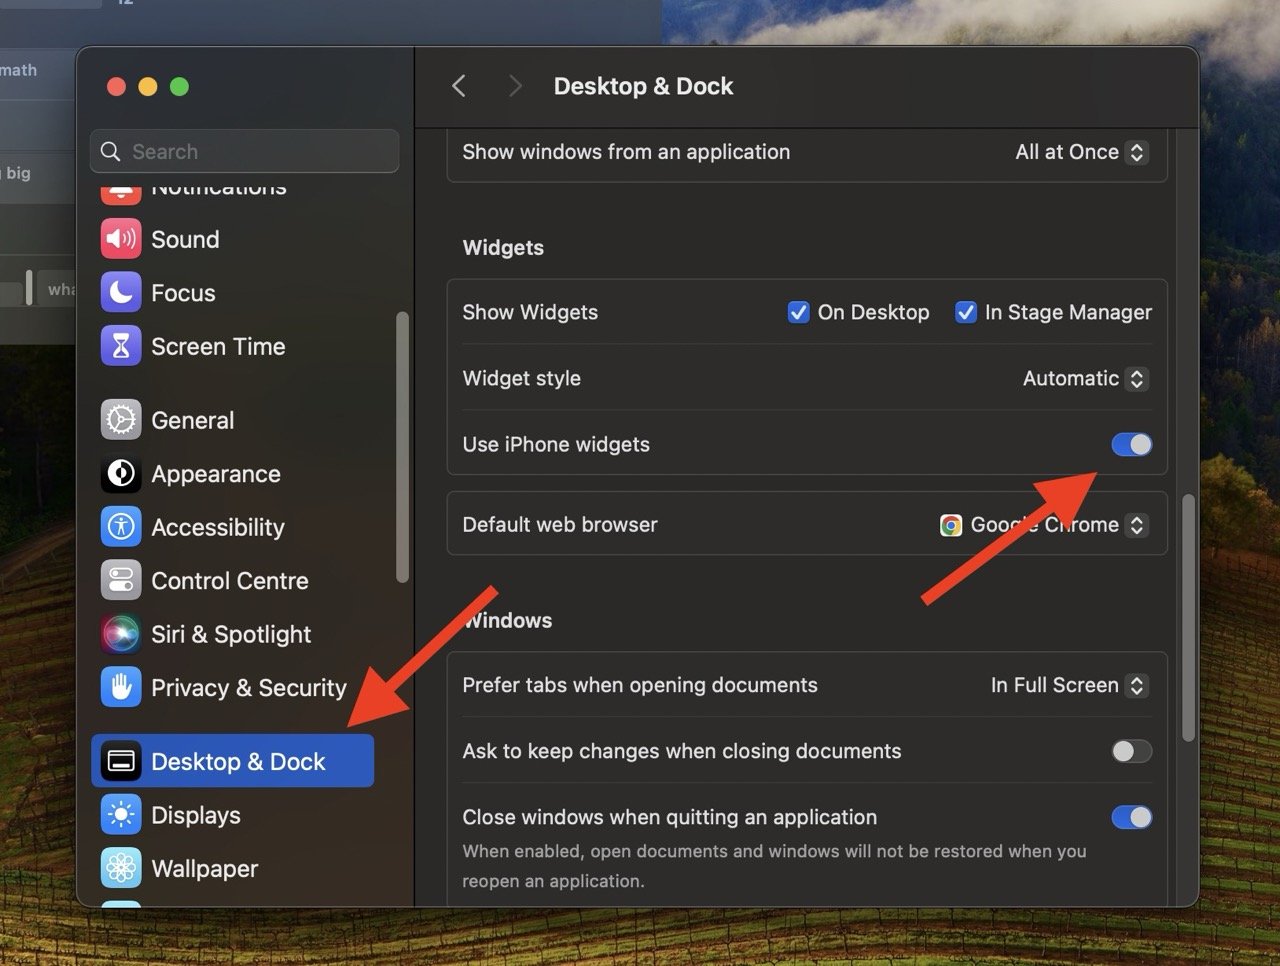Uncheck Show Widgets On Desktop checkbox
Screen dimensions: 1280x966
[798, 313]
